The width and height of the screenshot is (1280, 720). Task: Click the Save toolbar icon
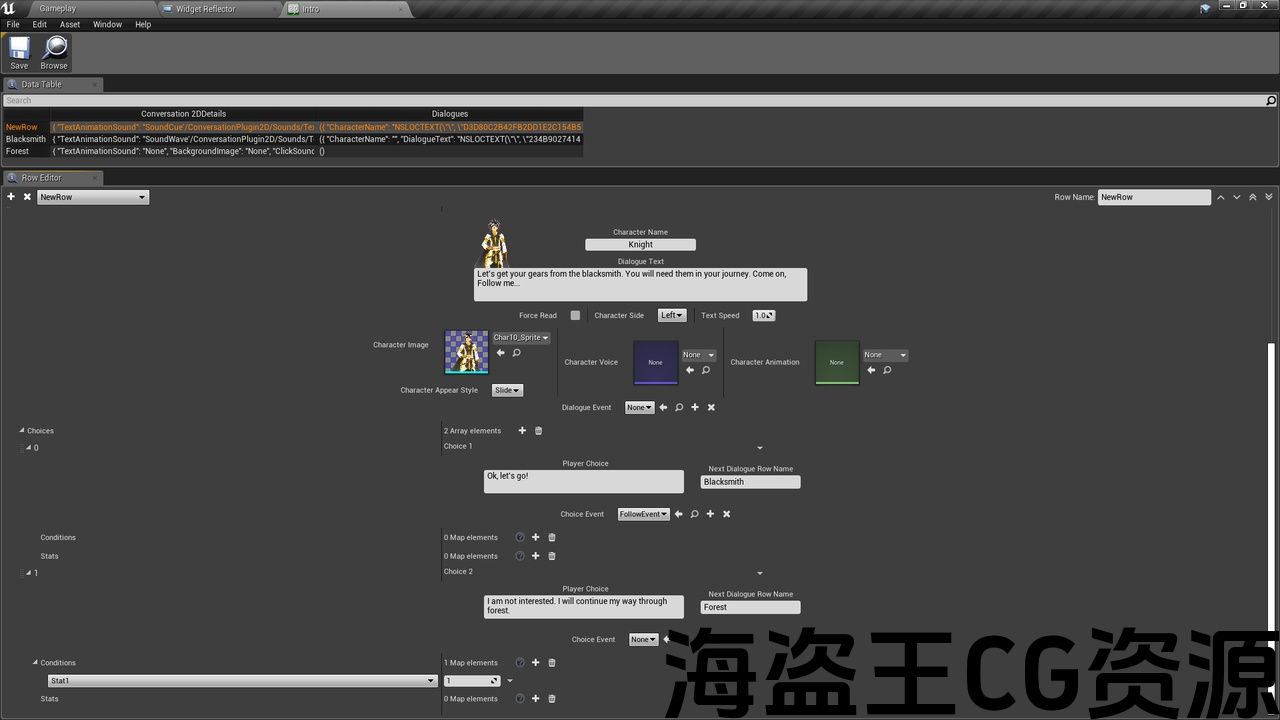(19, 52)
